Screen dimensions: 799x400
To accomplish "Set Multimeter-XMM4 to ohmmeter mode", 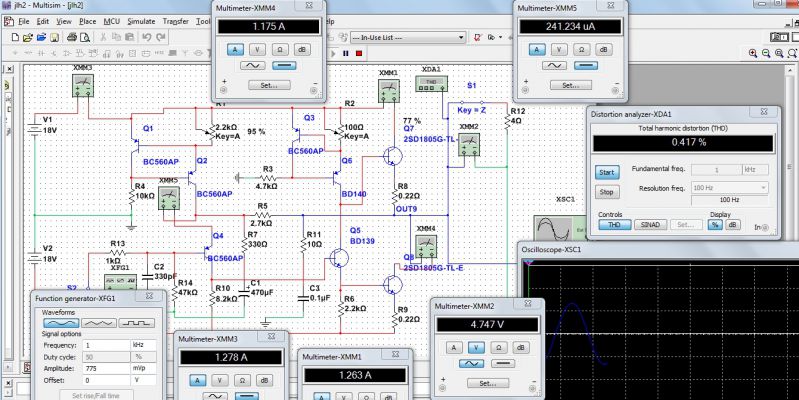I will point(280,49).
